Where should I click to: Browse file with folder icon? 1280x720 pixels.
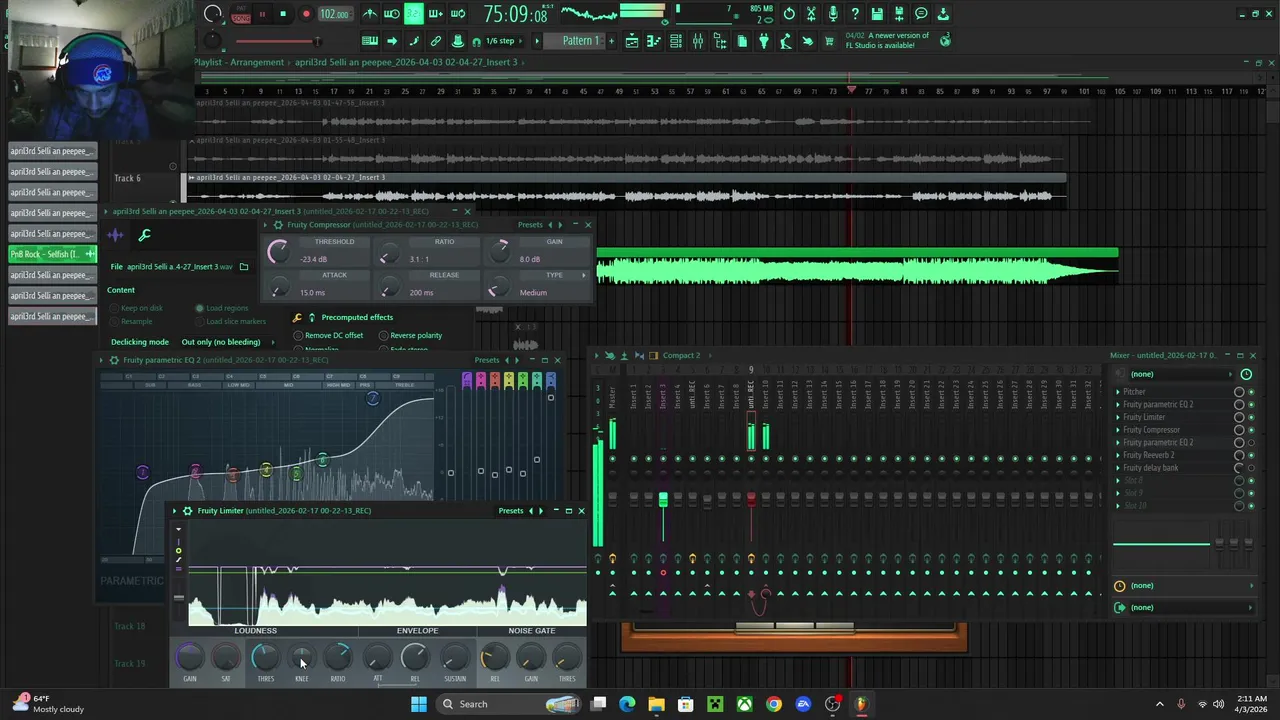coord(243,267)
